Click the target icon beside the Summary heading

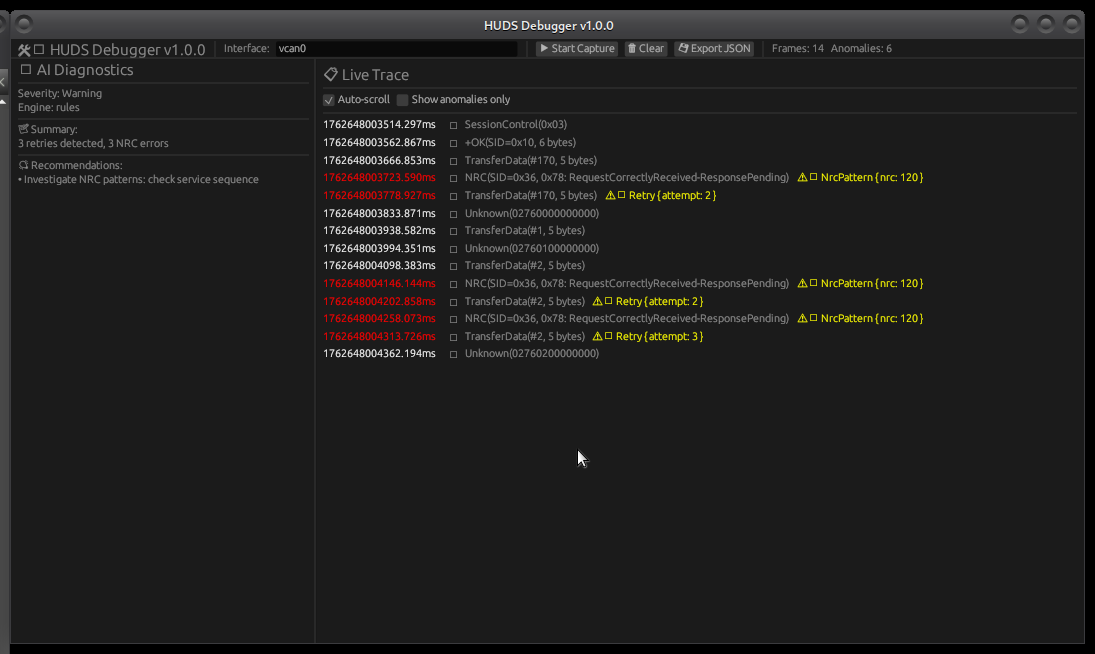click(x=21, y=128)
